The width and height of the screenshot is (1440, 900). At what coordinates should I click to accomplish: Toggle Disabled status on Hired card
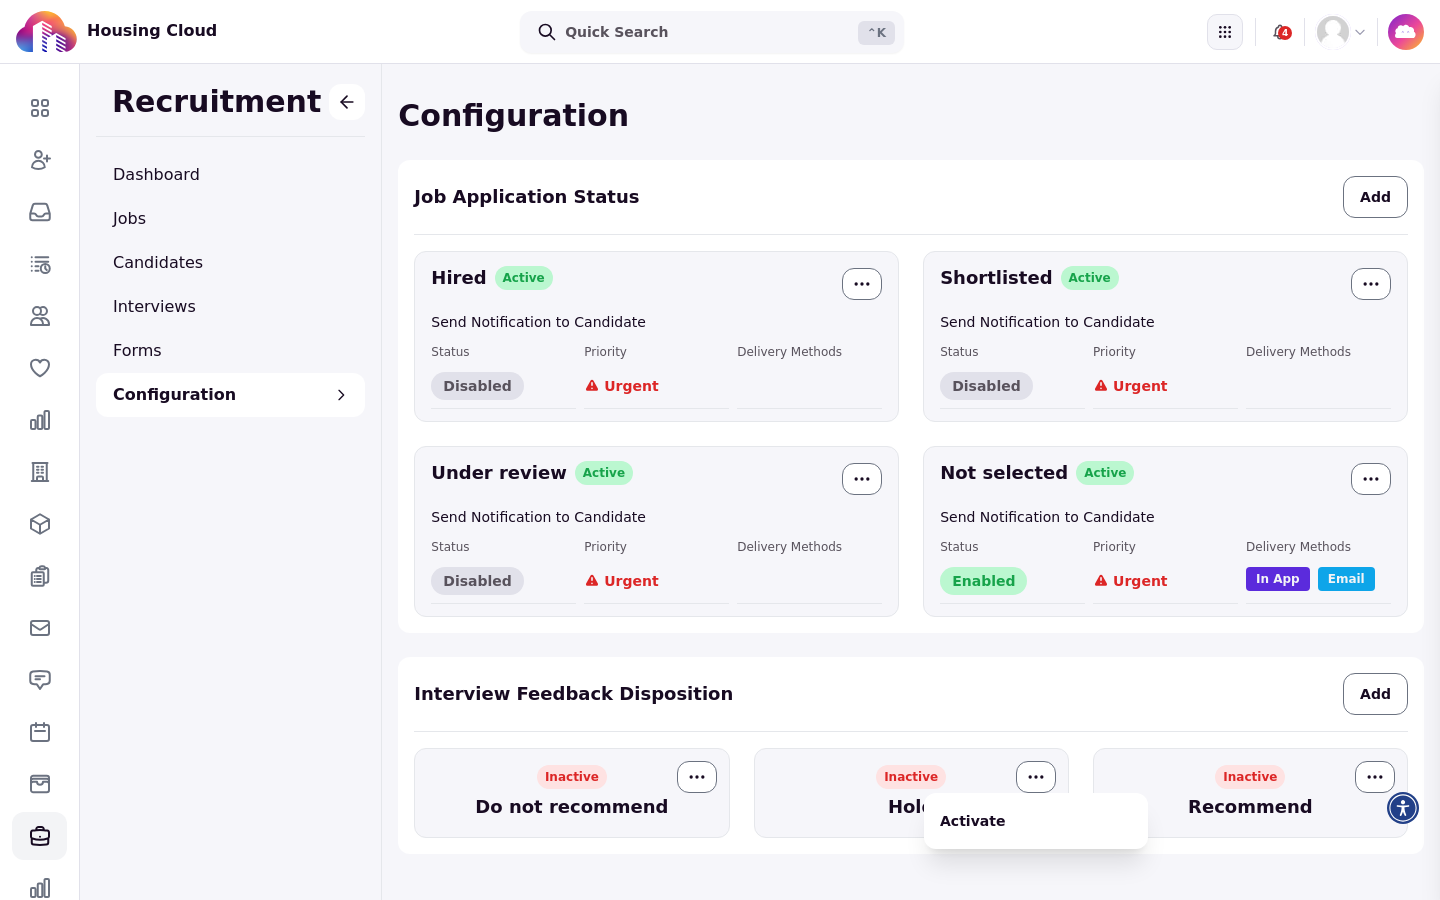click(477, 386)
